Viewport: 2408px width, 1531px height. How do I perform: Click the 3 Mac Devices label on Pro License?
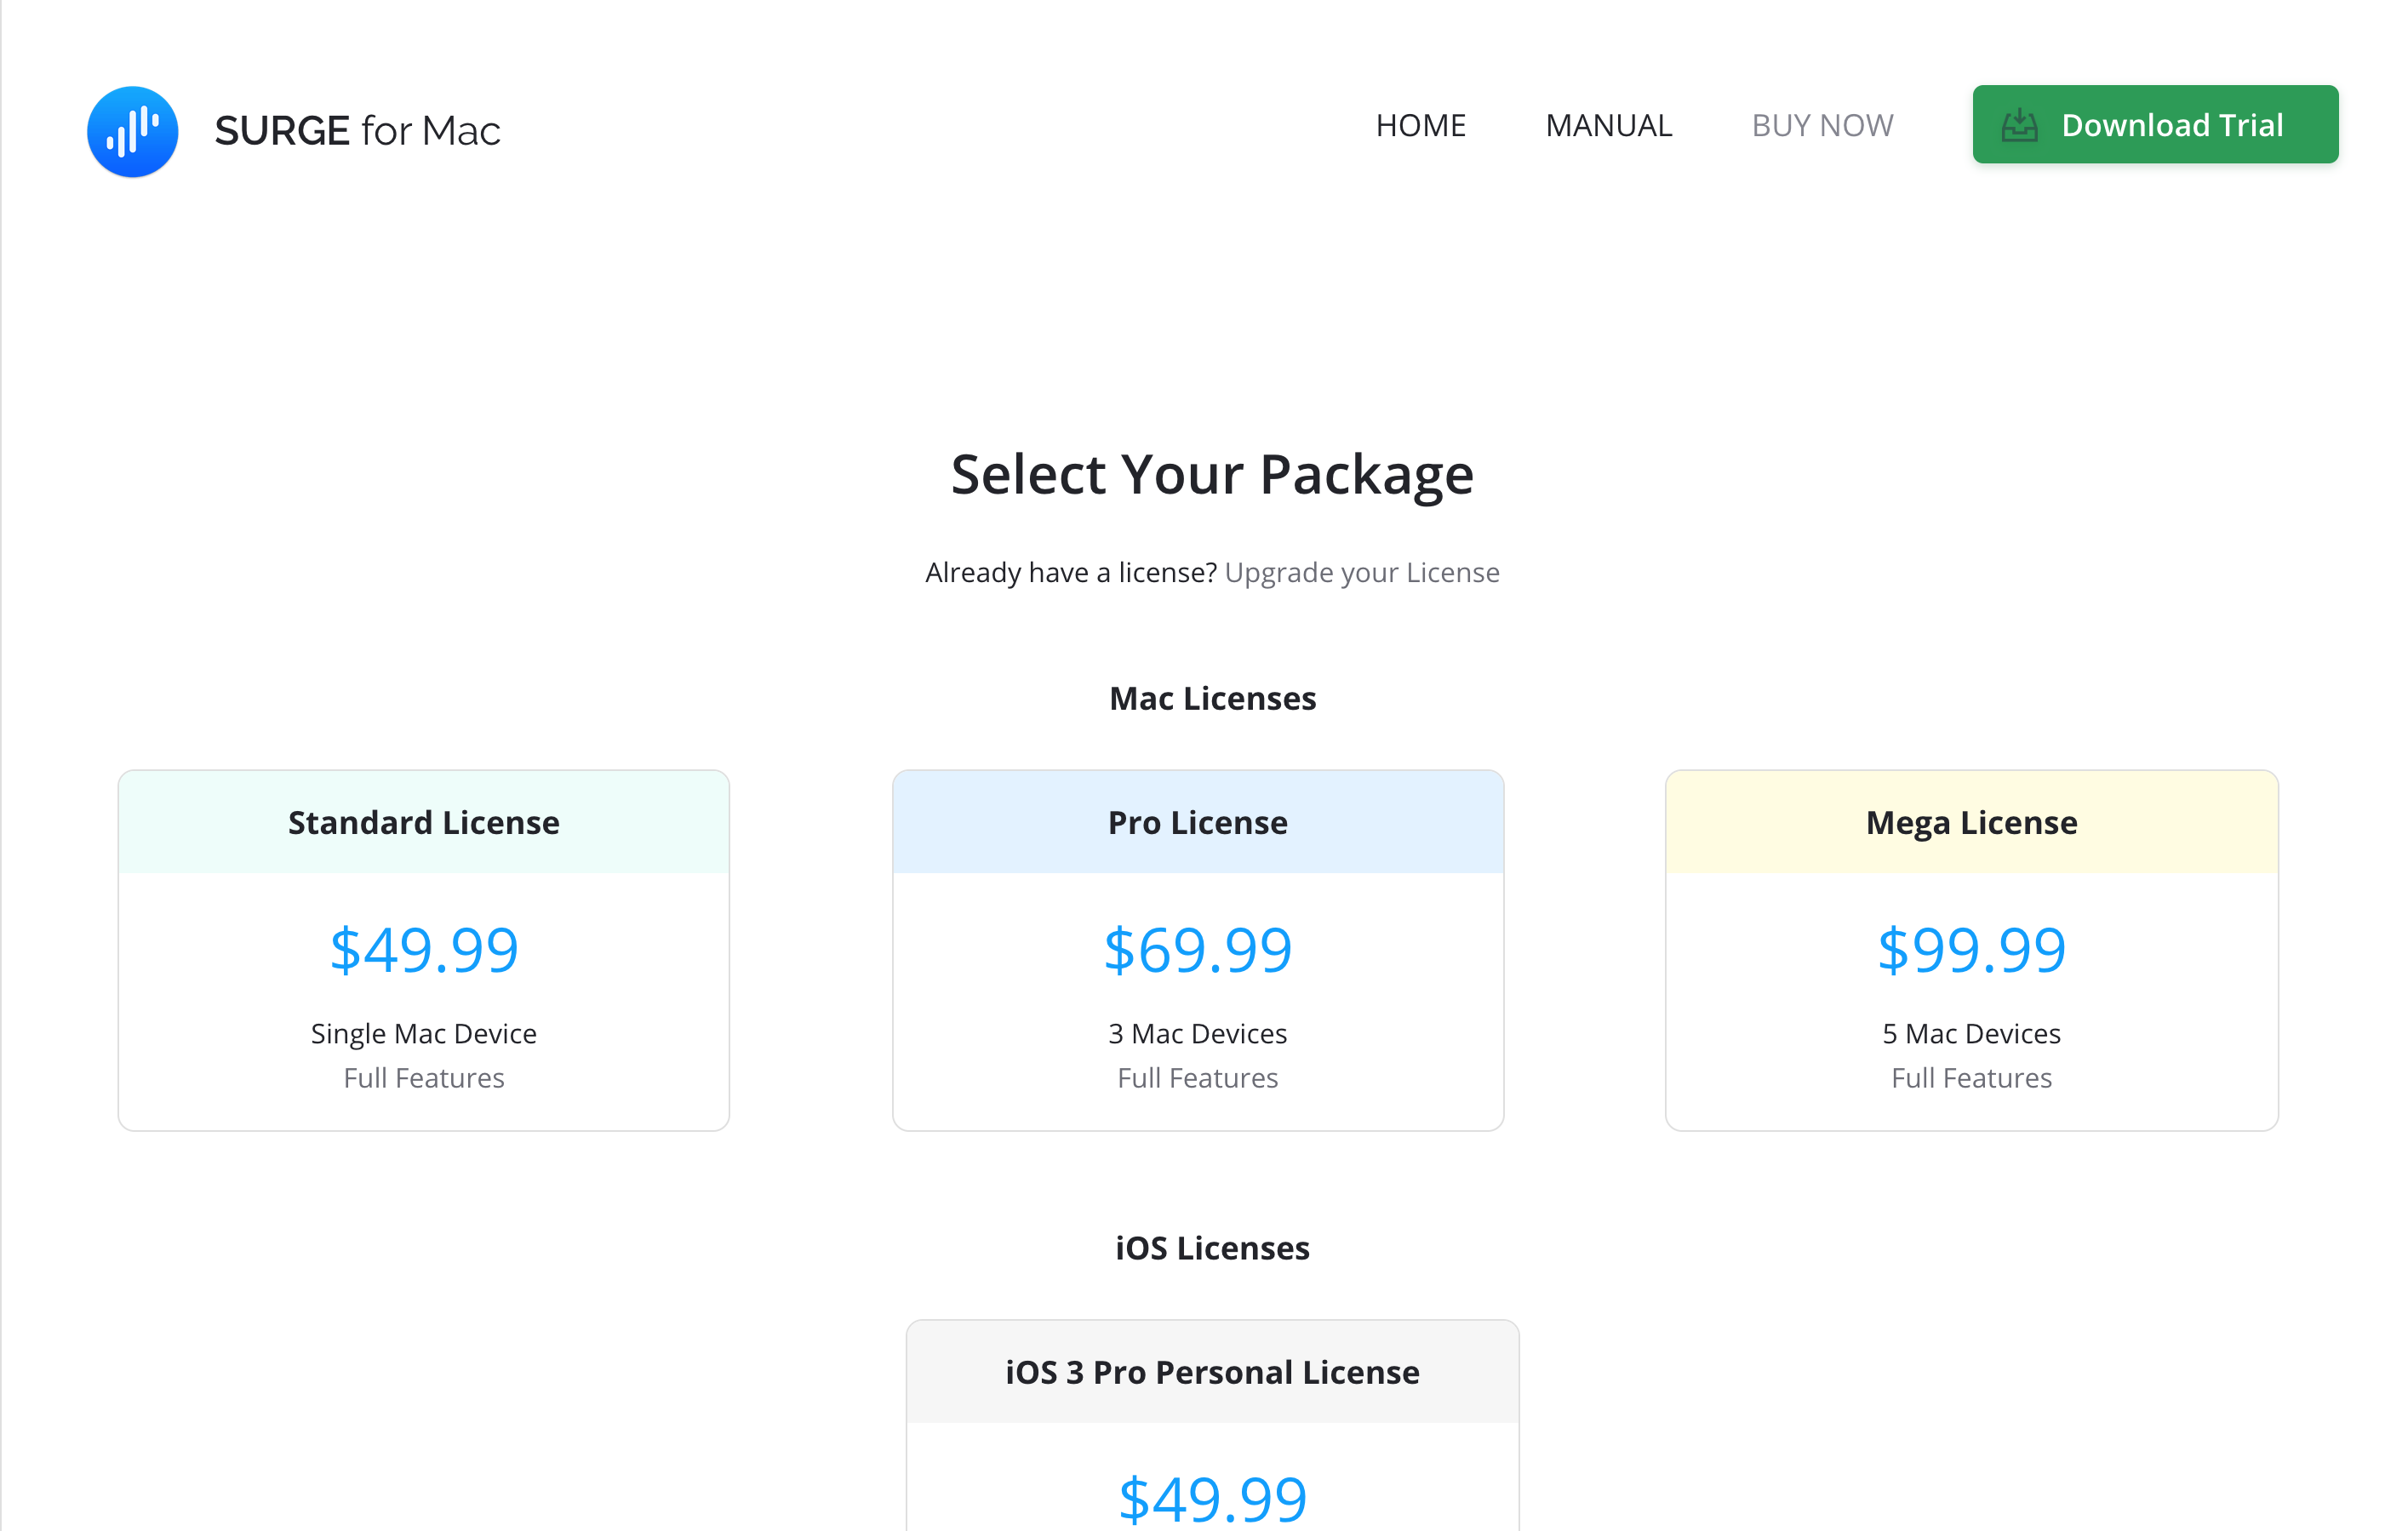[x=1197, y=1033]
